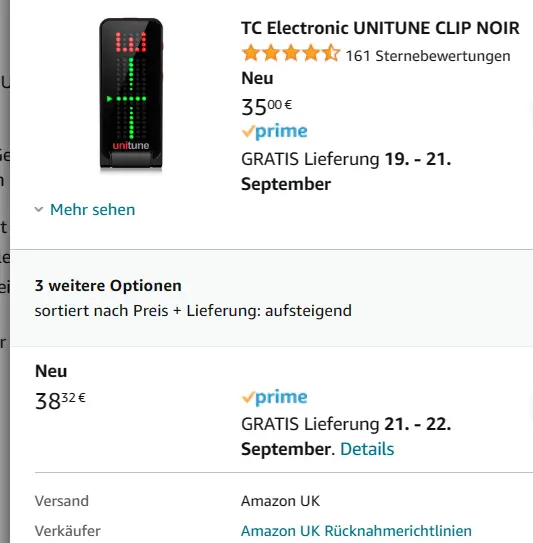Click the prime logo under 35,00 € price
The height and width of the screenshot is (543, 533).
274,132
